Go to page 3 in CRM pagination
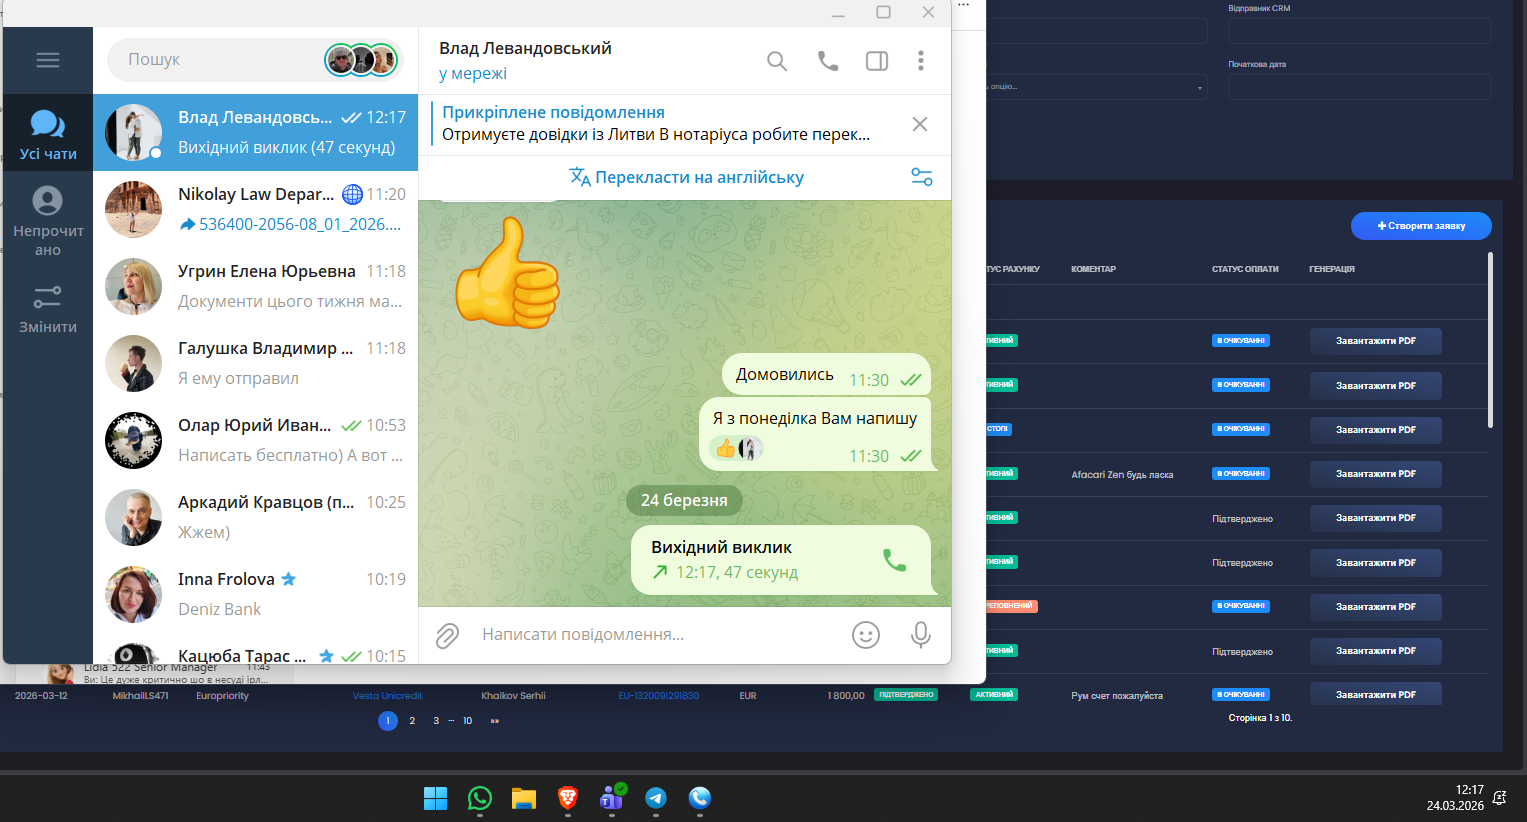The width and height of the screenshot is (1527, 822). pyautogui.click(x=436, y=721)
